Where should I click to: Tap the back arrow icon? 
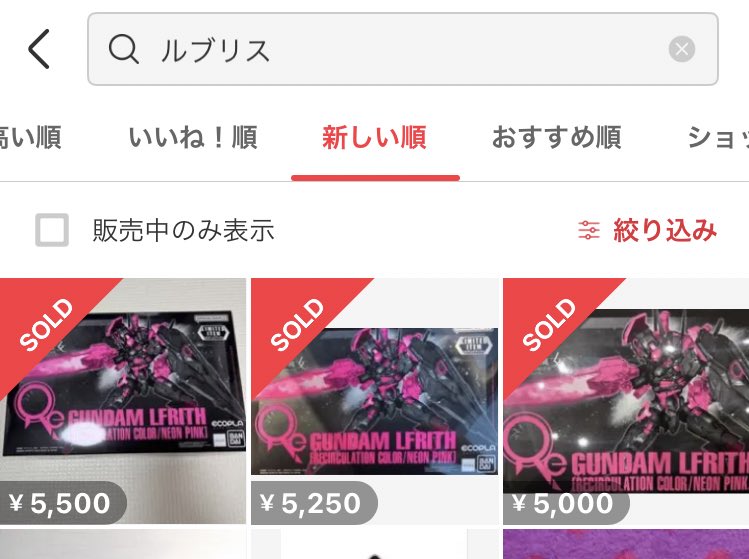coord(39,49)
